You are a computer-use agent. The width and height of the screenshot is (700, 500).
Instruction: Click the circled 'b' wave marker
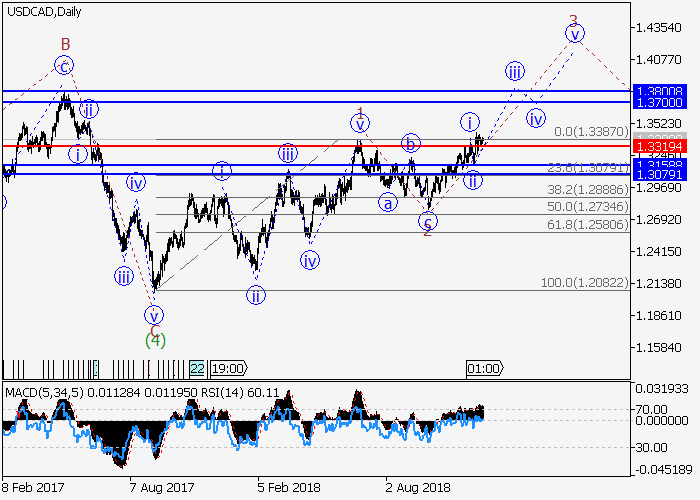pyautogui.click(x=410, y=143)
